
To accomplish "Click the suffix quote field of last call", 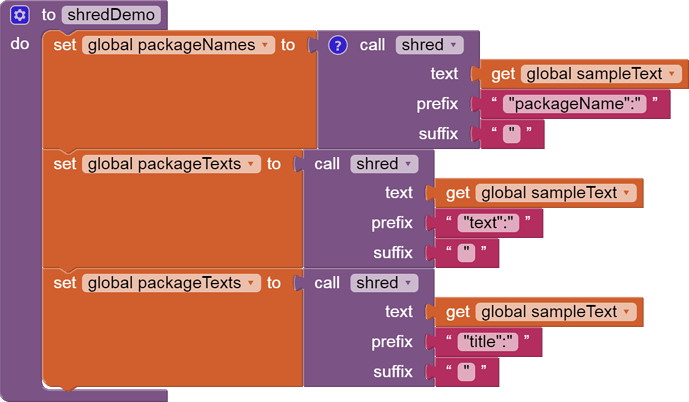I will tap(466, 372).
